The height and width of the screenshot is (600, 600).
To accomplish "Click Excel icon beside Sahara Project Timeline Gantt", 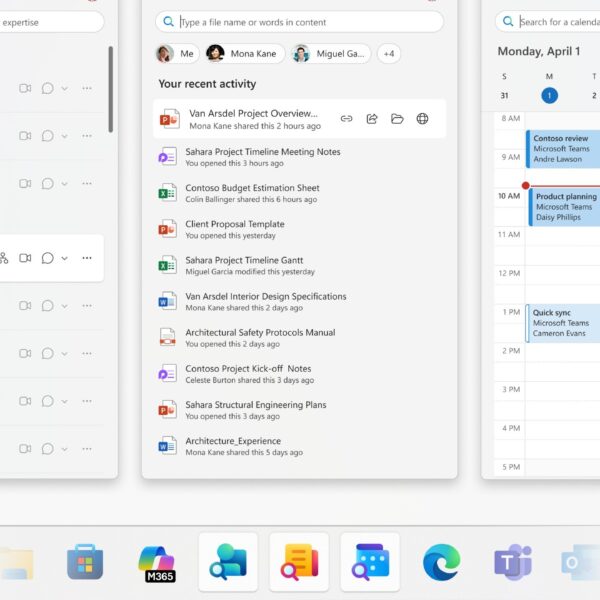I will [167, 265].
